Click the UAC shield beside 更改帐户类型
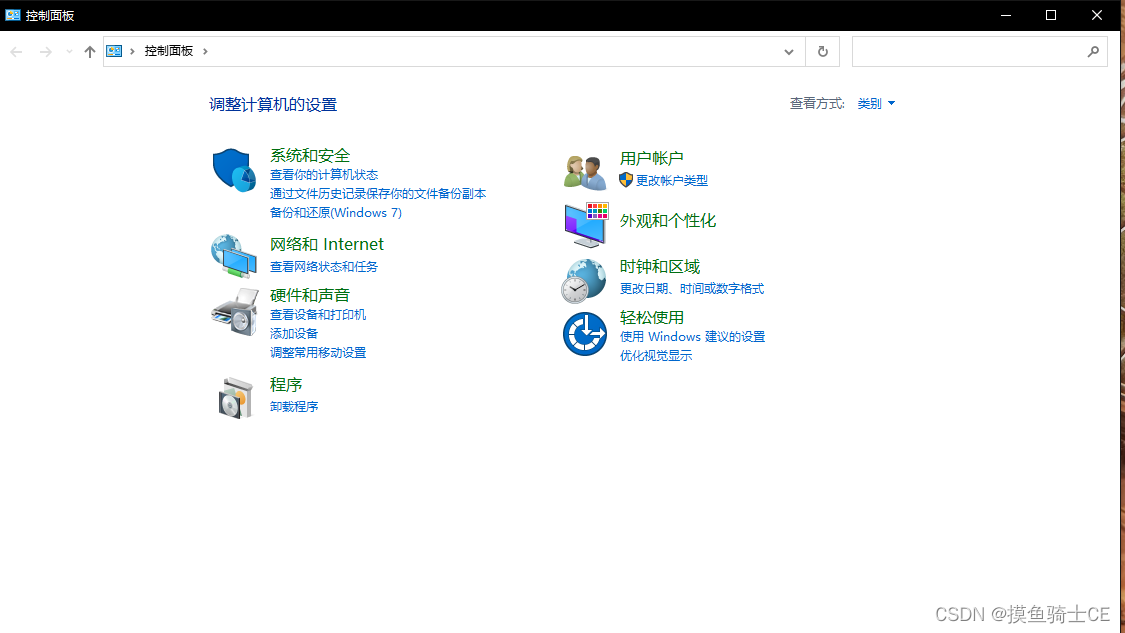 [x=626, y=179]
